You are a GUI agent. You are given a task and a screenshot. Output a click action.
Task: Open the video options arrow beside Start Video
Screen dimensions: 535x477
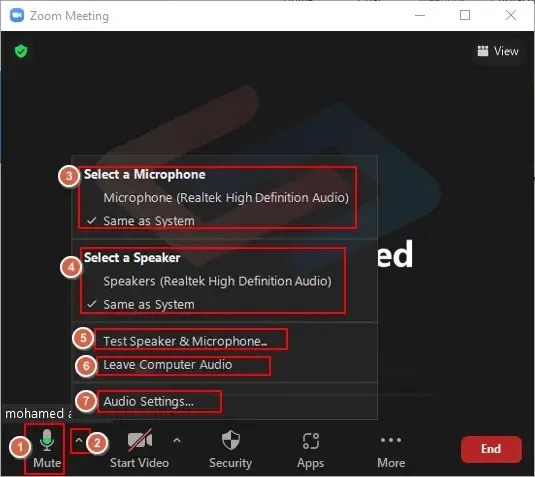point(176,440)
